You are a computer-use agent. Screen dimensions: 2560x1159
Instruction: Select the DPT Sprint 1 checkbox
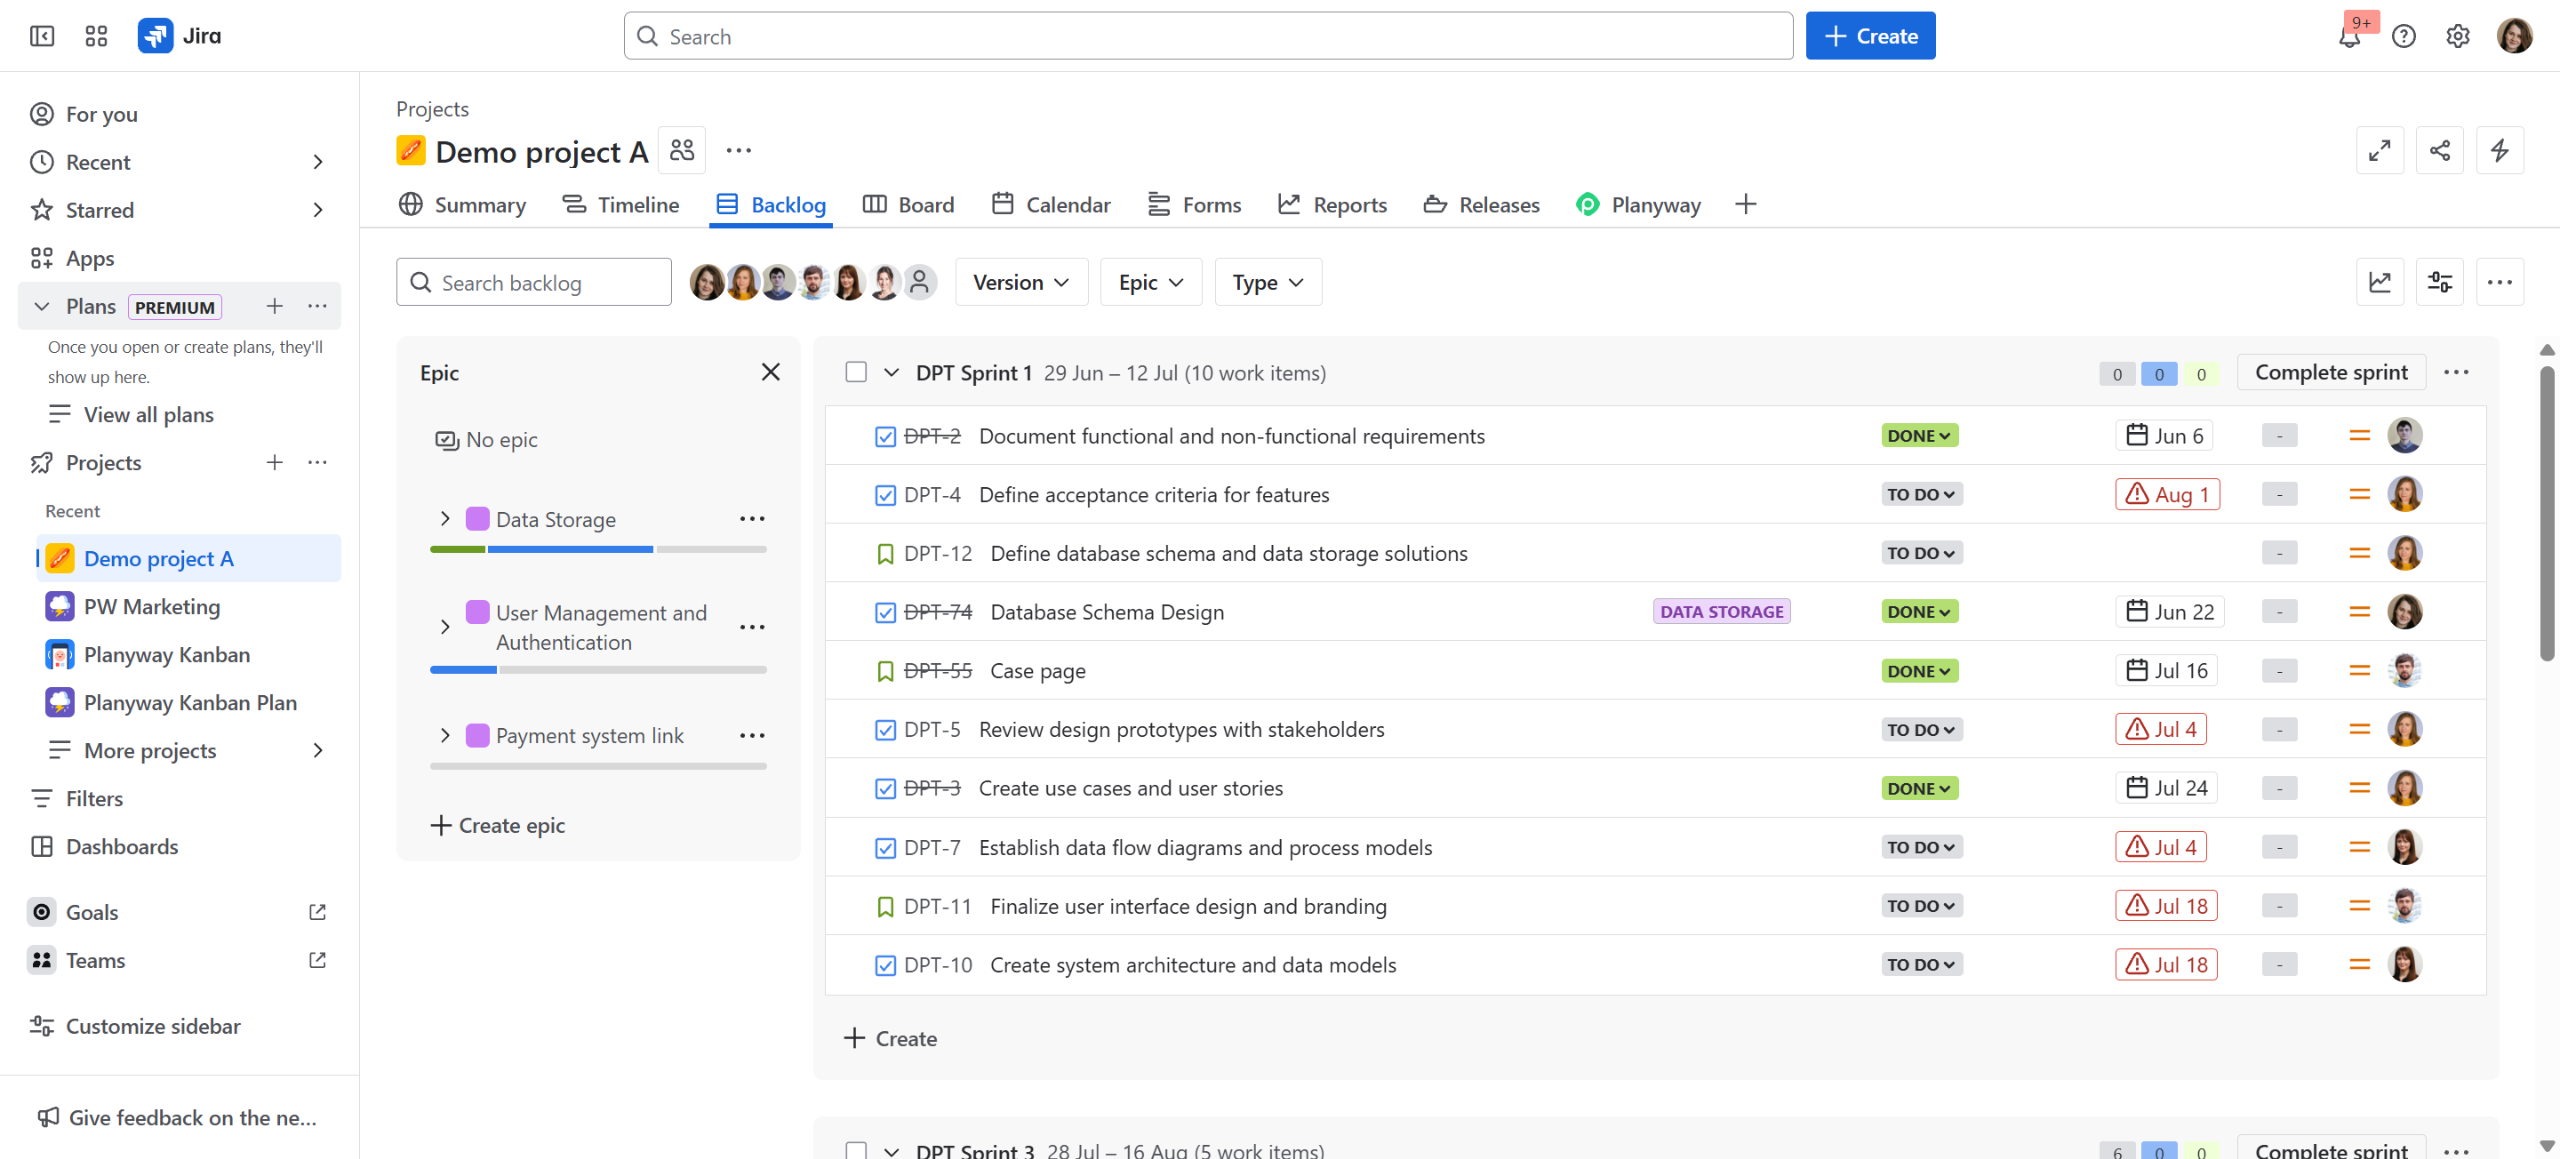click(x=856, y=372)
